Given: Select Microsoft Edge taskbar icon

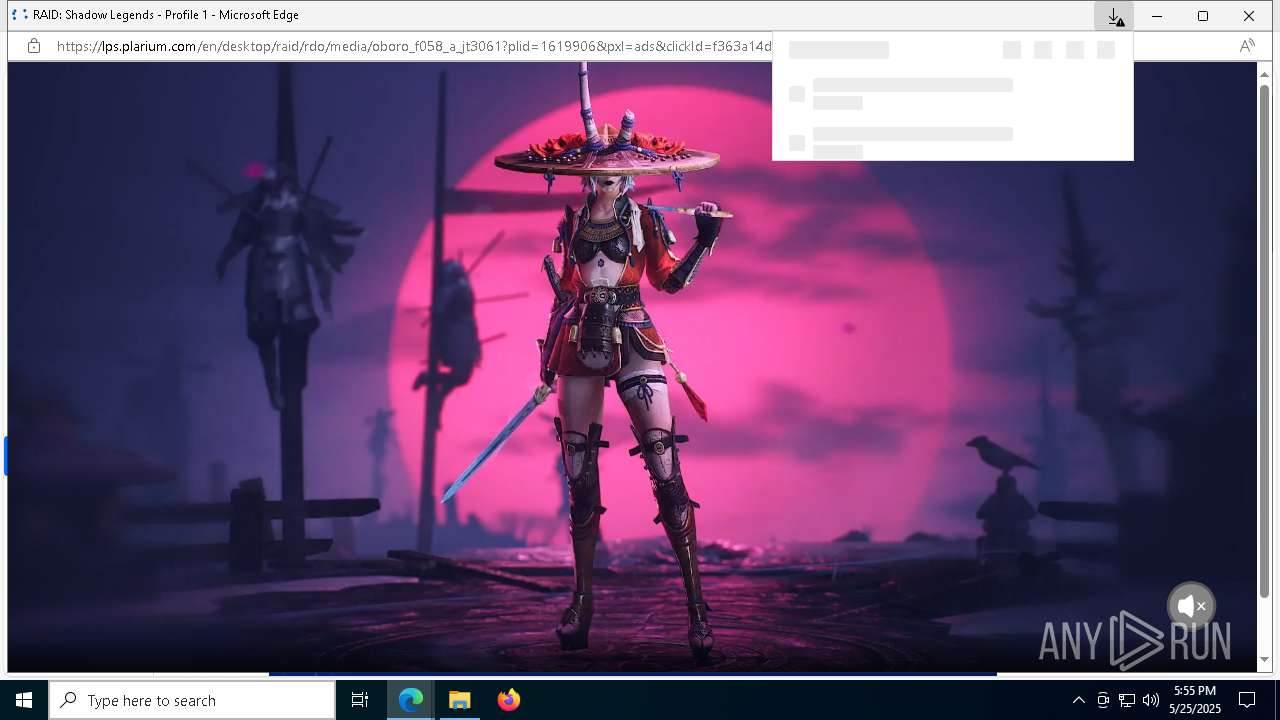Looking at the screenshot, I should 411,700.
